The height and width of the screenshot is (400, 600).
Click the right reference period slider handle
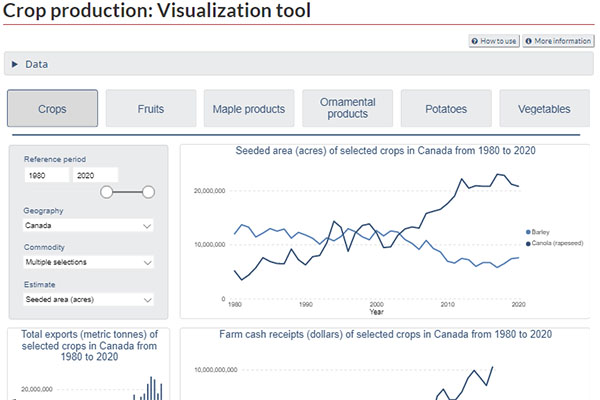(149, 192)
